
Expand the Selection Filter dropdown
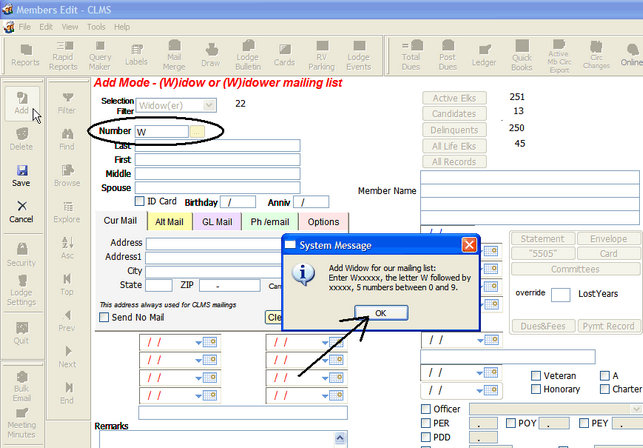pyautogui.click(x=208, y=104)
